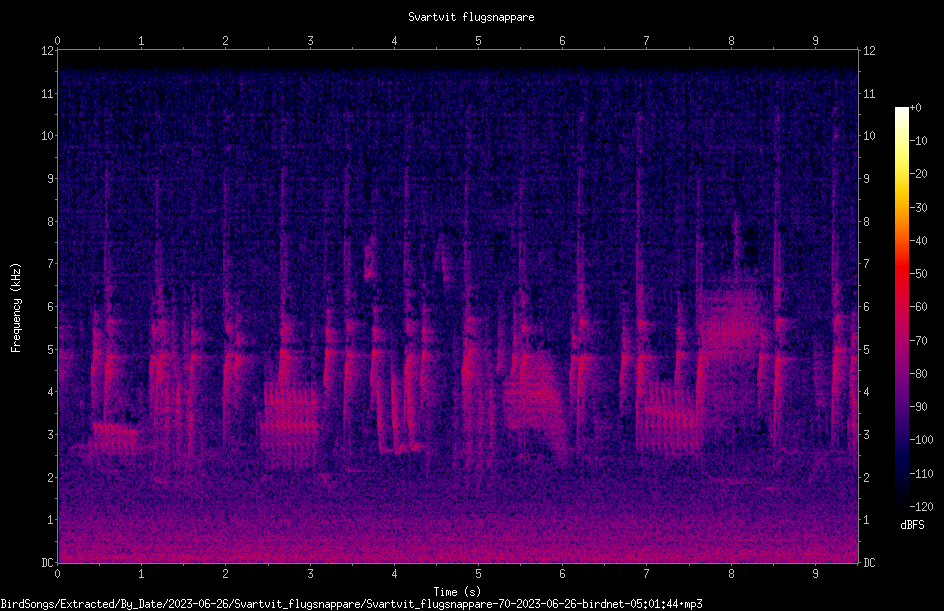
Task: Click the "-70" color scale label
Action: pyautogui.click(x=919, y=341)
